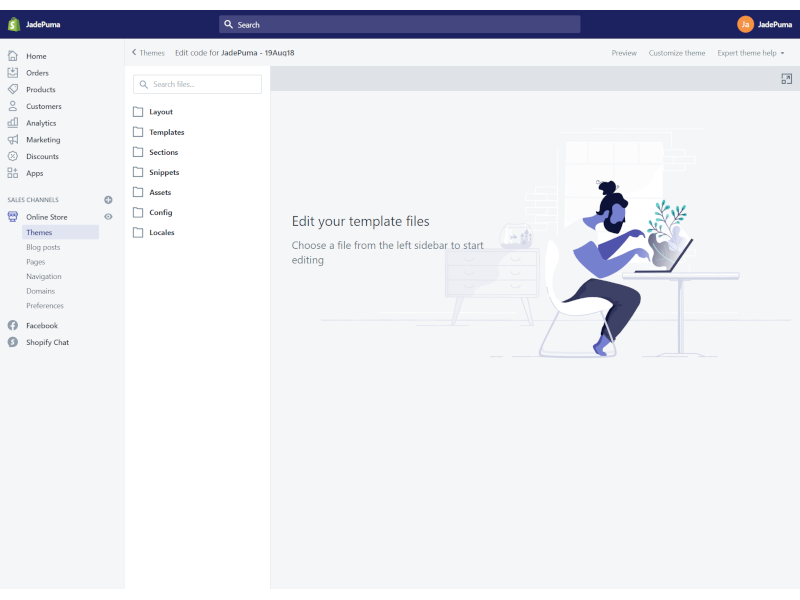Image resolution: width=800 pixels, height=600 pixels.
Task: Open Orders in sidebar
Action: (x=37, y=72)
